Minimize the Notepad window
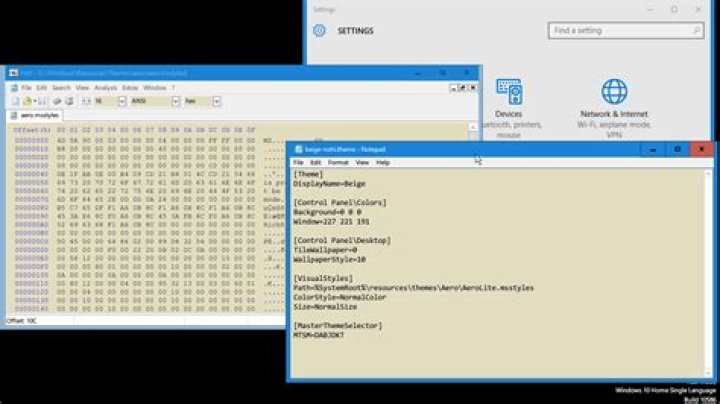The image size is (720, 404). pos(652,150)
